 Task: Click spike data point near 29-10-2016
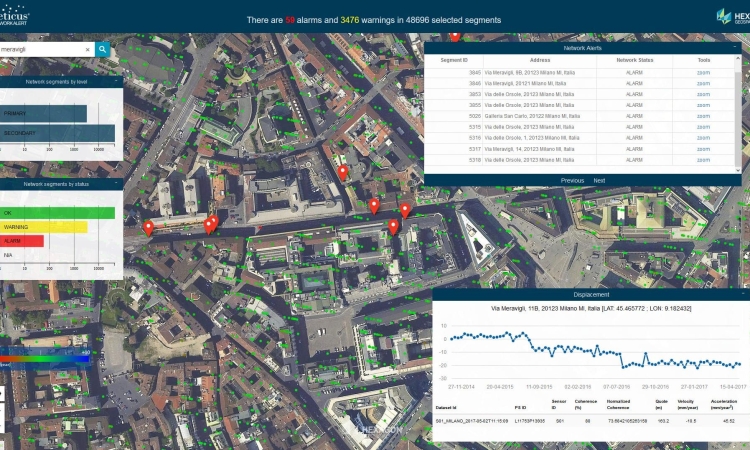(646, 354)
